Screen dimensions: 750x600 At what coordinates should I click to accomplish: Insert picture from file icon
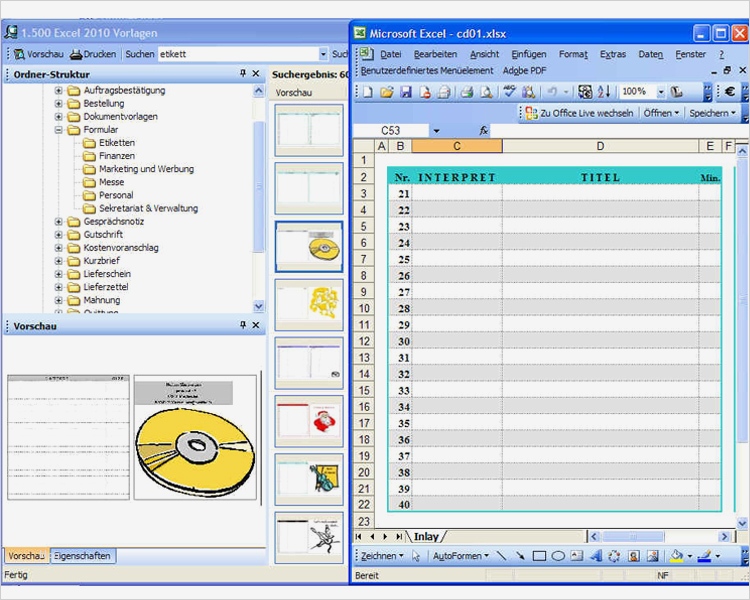(652, 556)
